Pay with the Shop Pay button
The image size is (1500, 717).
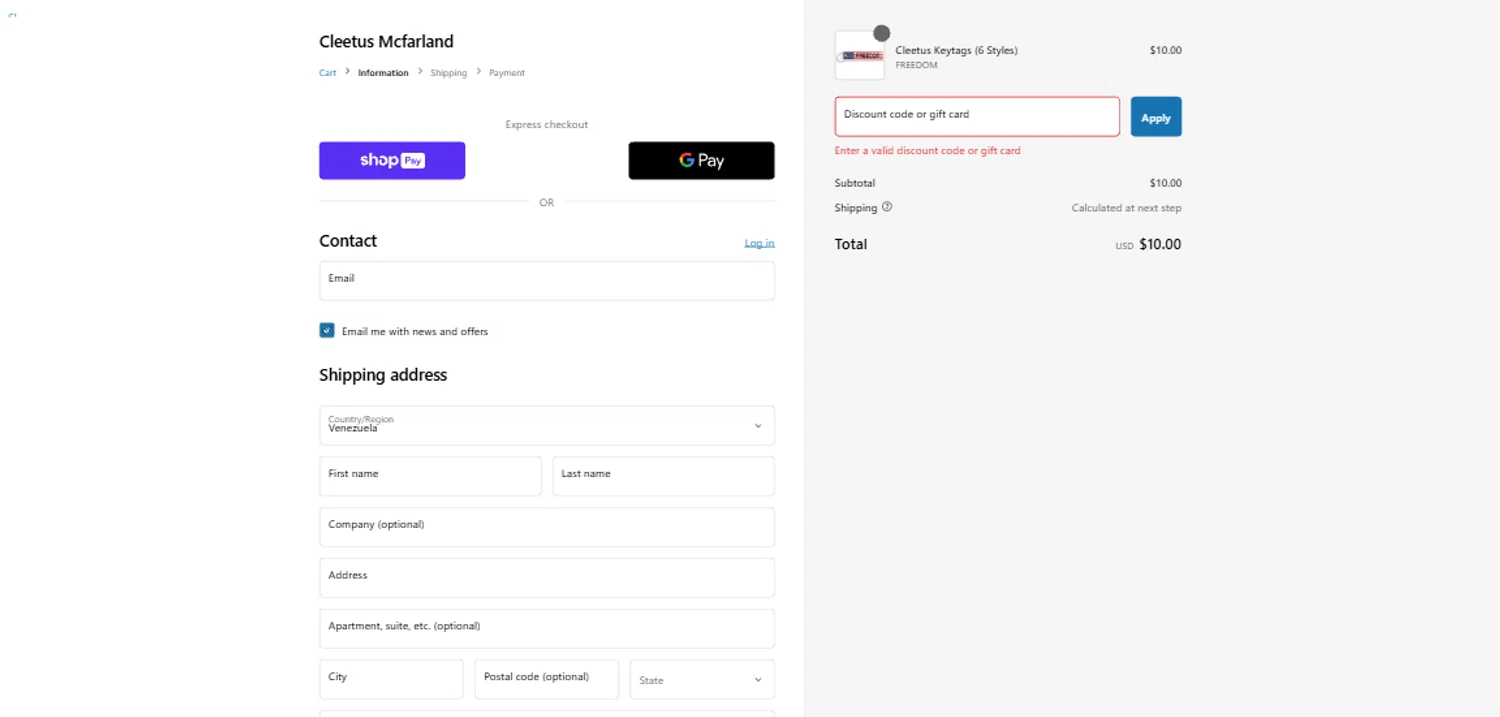coord(392,160)
